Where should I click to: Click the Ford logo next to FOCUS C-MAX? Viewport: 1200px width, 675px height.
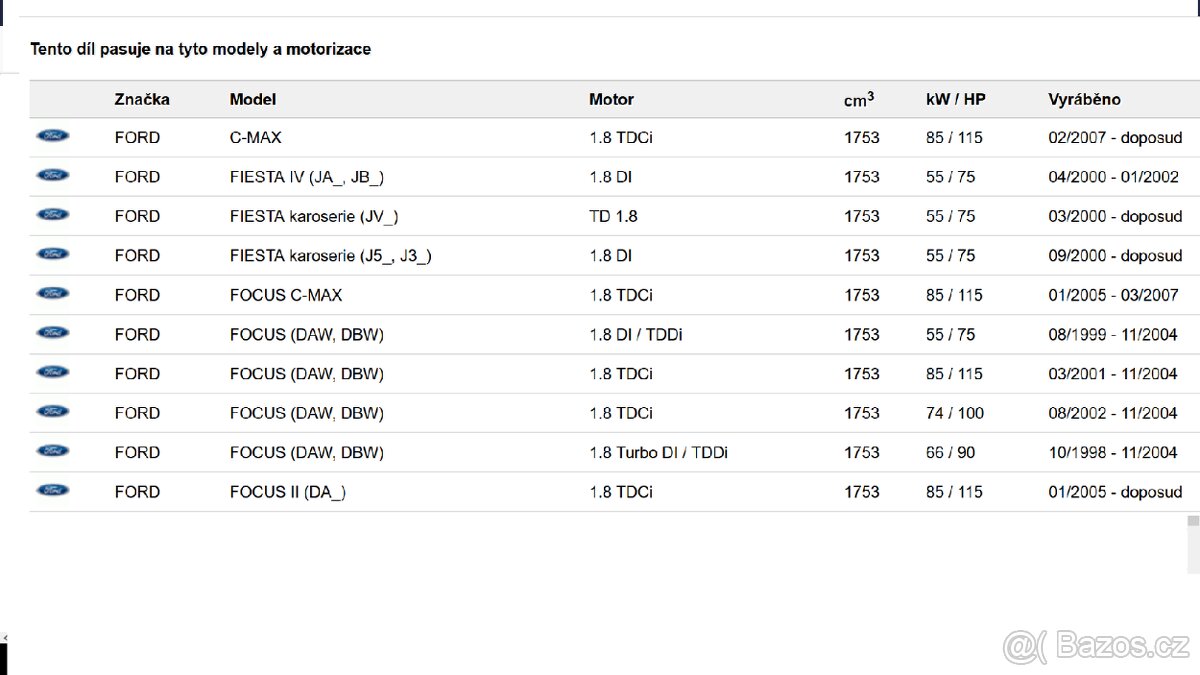(53, 294)
